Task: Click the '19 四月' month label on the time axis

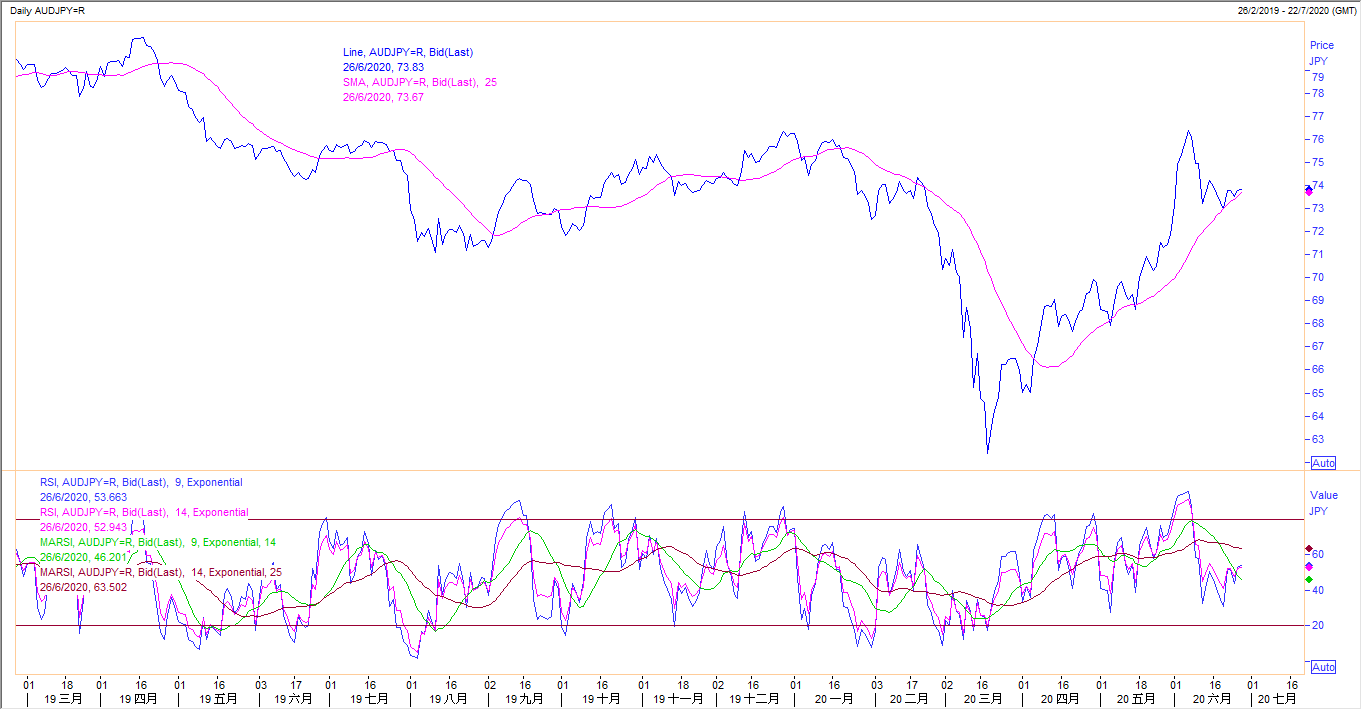Action: point(139,699)
